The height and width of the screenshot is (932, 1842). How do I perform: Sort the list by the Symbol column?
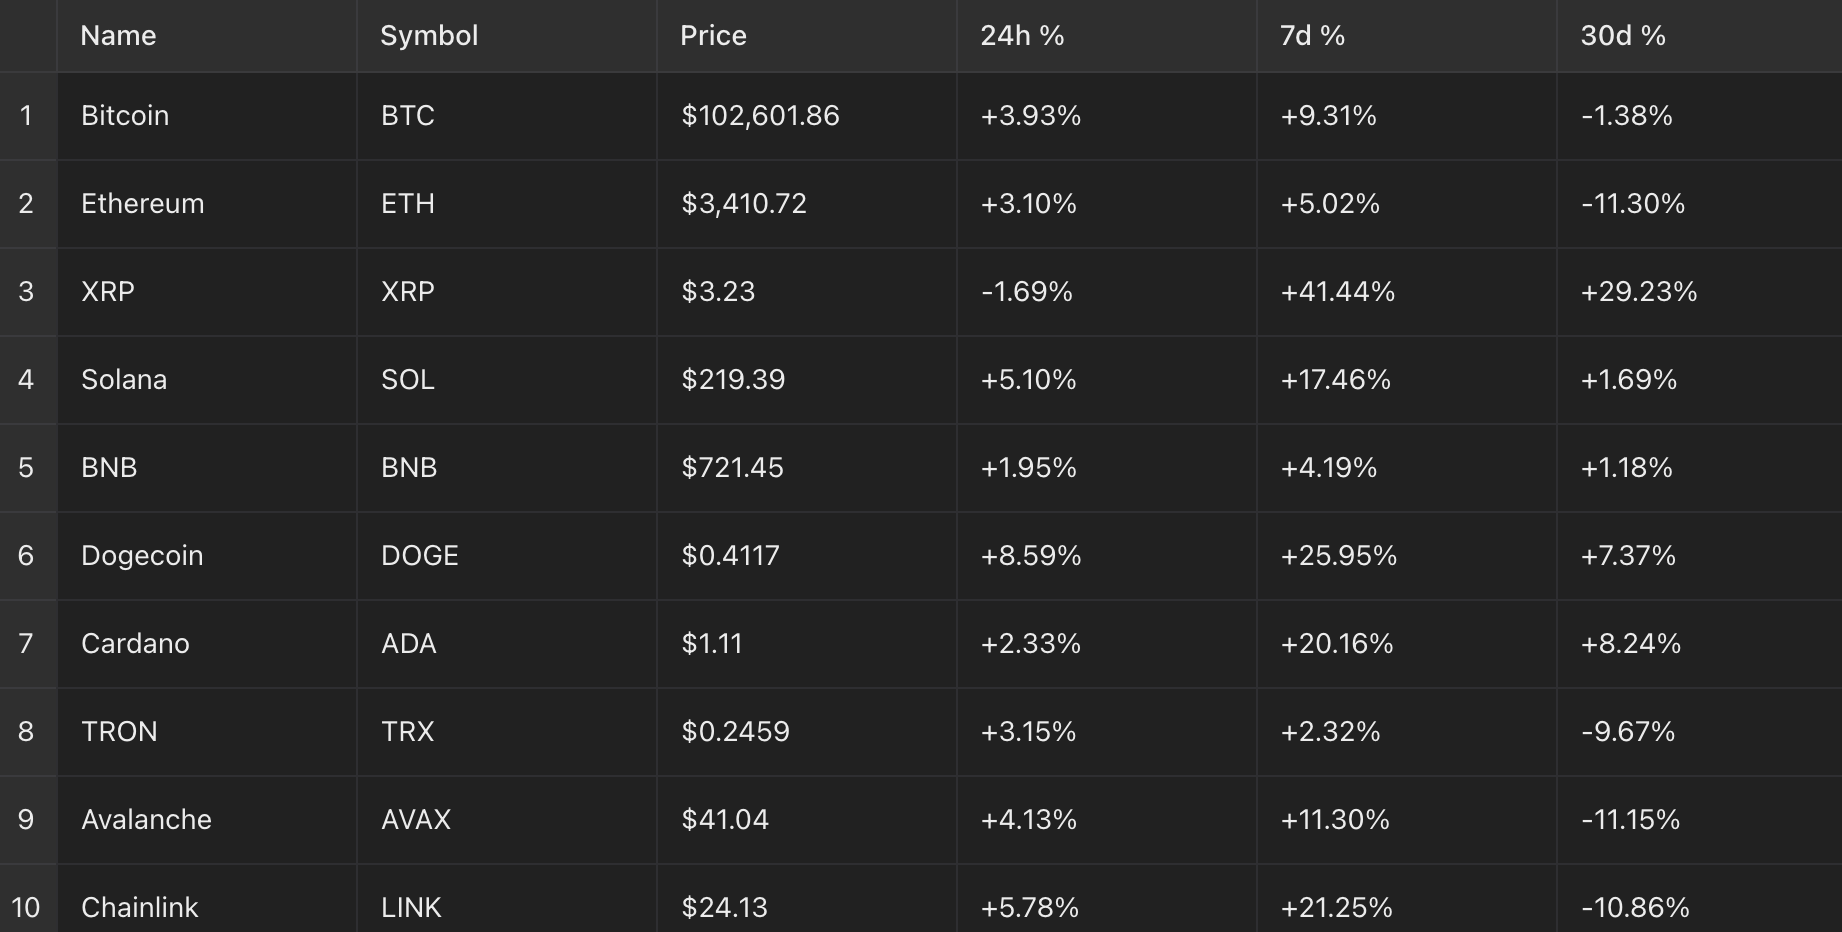[428, 35]
